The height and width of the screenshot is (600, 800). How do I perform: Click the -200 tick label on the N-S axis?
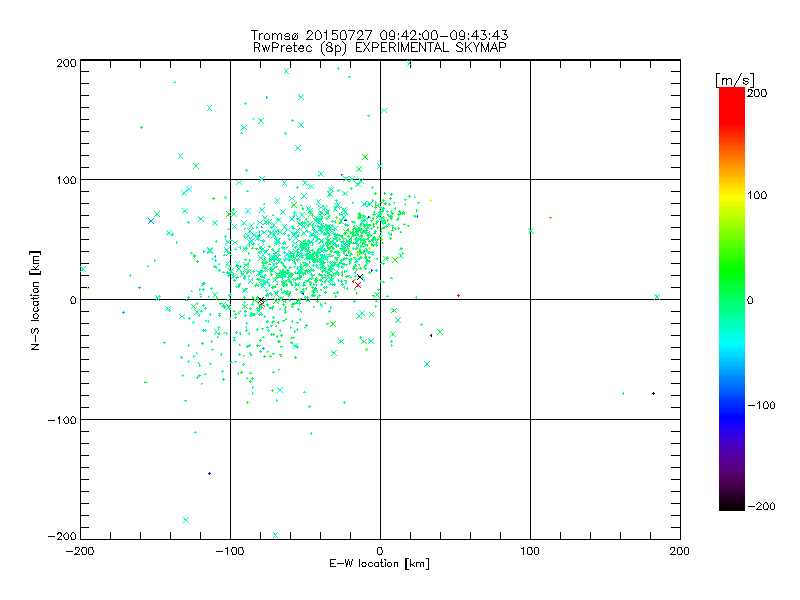click(x=62, y=536)
